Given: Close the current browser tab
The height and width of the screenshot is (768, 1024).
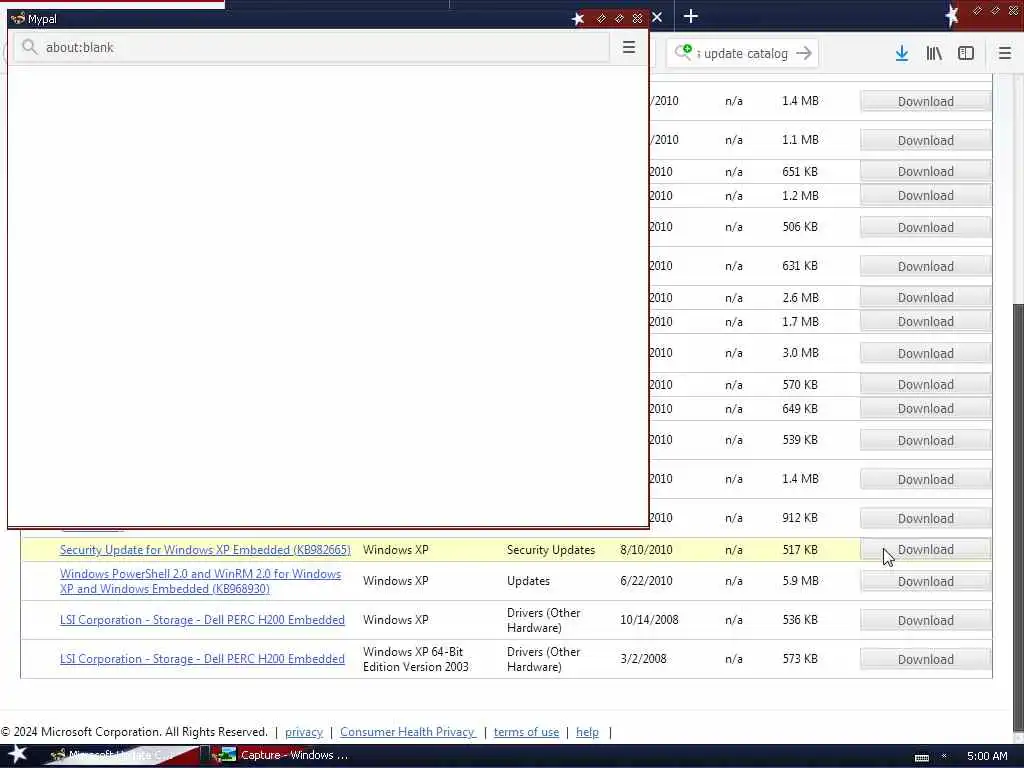Looking at the screenshot, I should coord(657,17).
